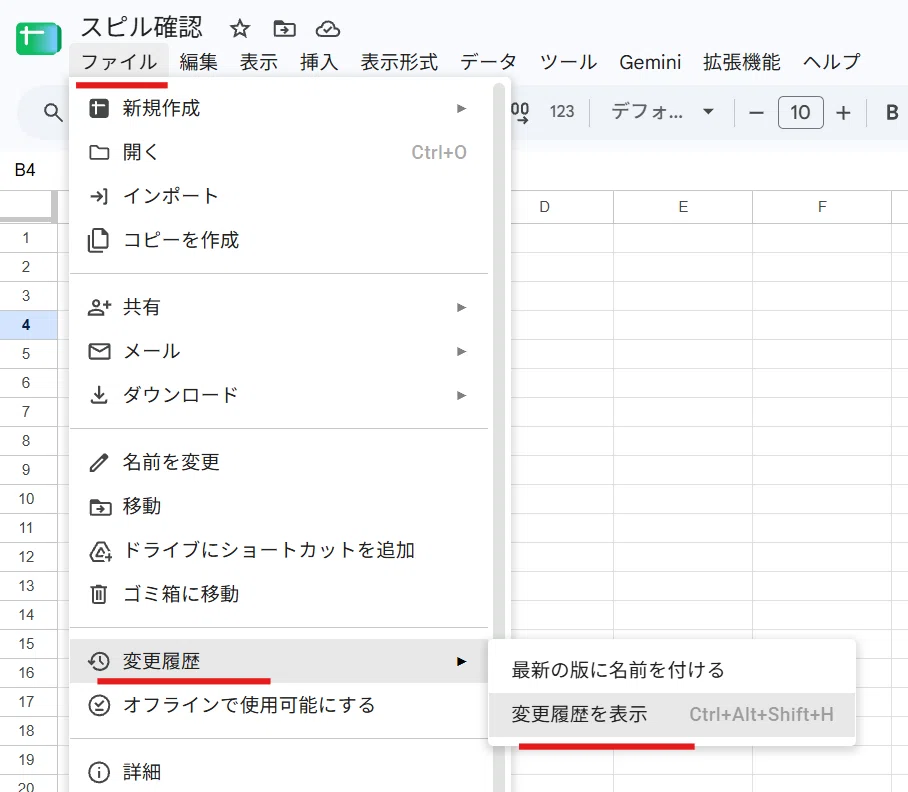This screenshot has height=792, width=908.
Task: Click the search magnifier icon in toolbar
Action: point(53,112)
